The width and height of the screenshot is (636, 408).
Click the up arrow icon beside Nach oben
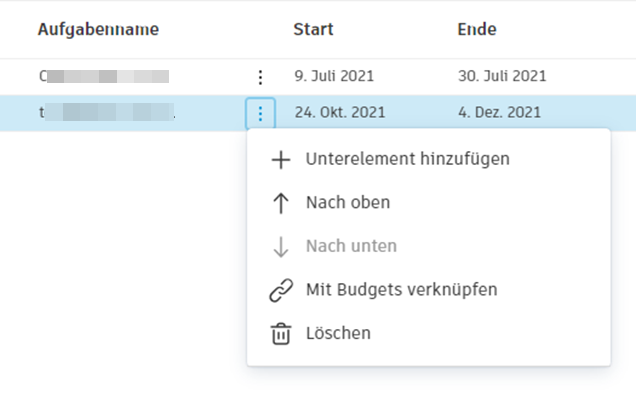coord(281,203)
